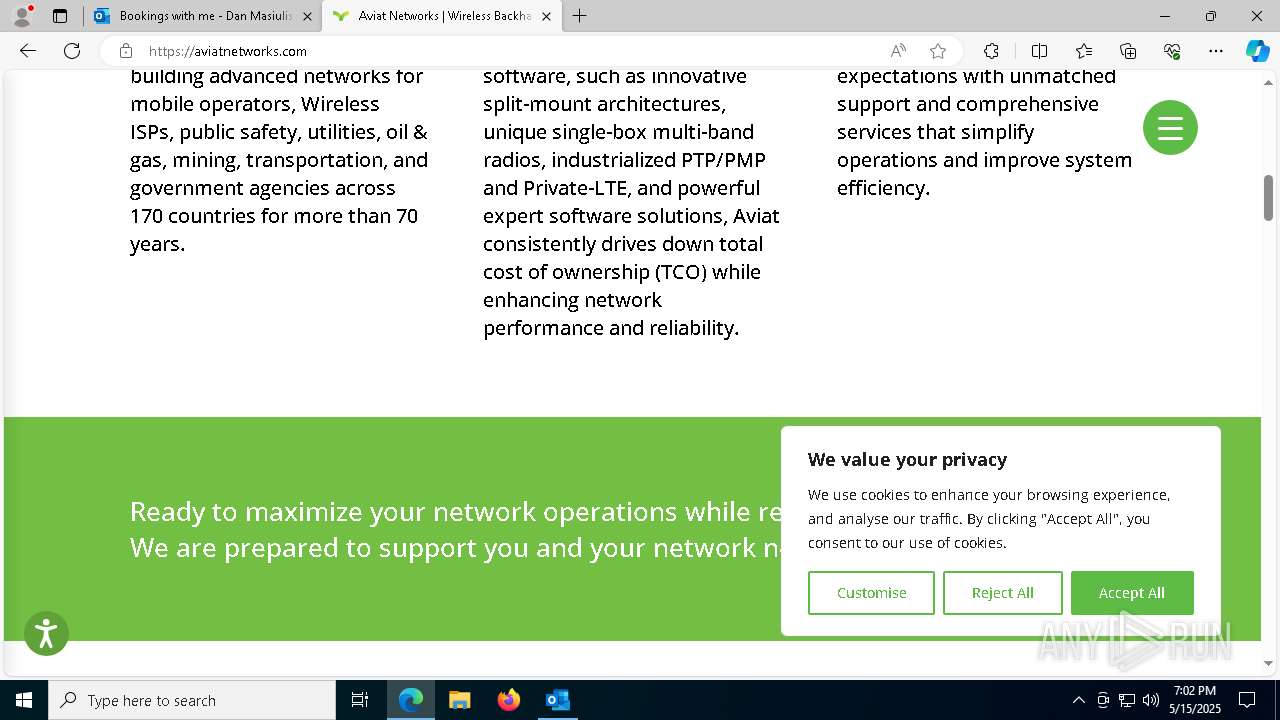Open Browser essentials heart icon
This screenshot has height=720, width=1280.
1172,51
